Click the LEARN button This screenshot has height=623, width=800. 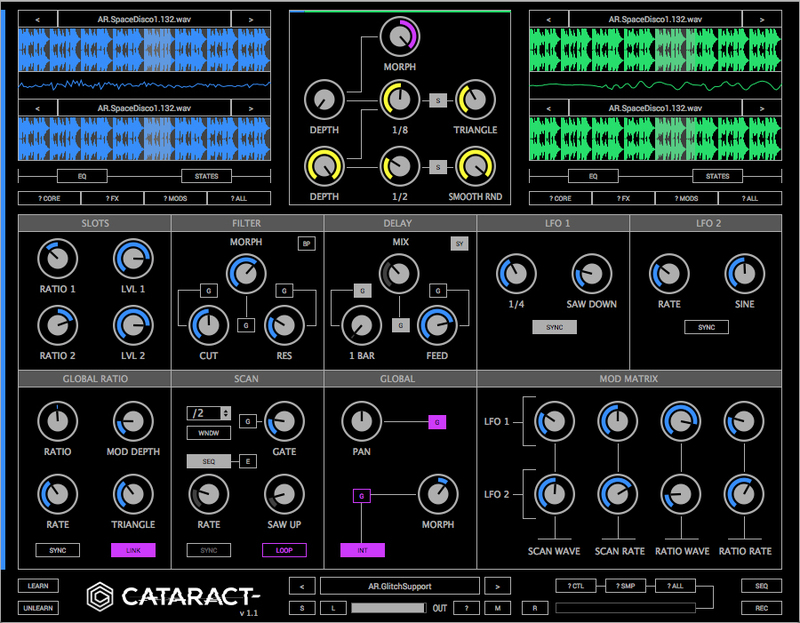click(38, 586)
